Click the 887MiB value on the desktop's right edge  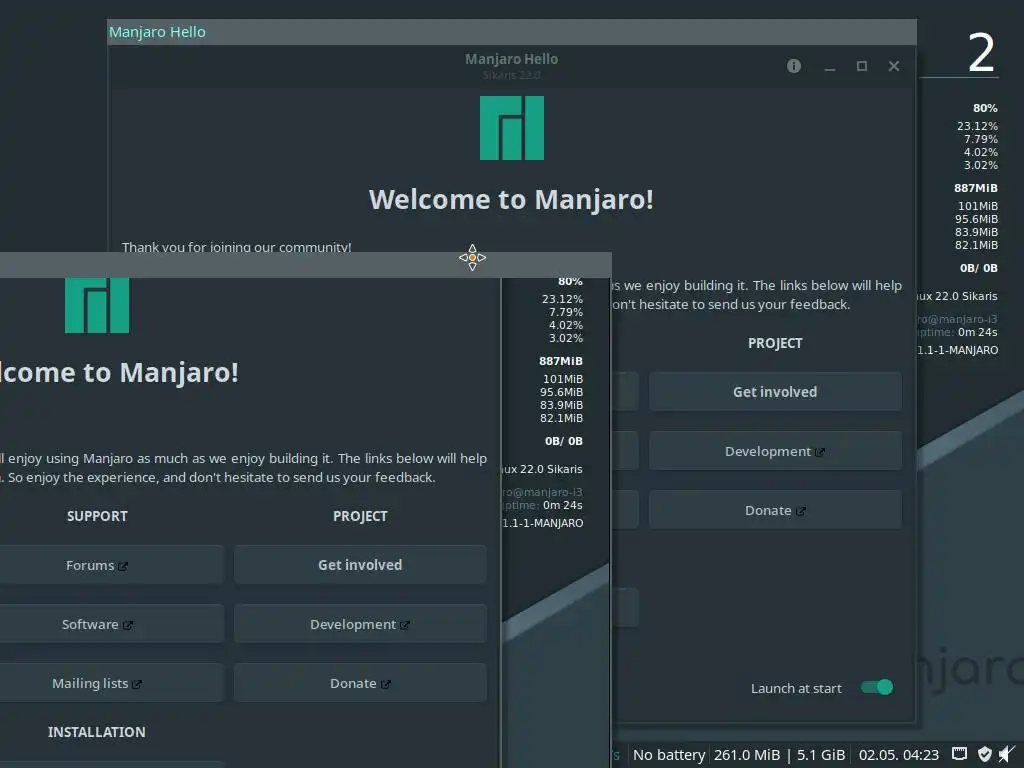[976, 188]
